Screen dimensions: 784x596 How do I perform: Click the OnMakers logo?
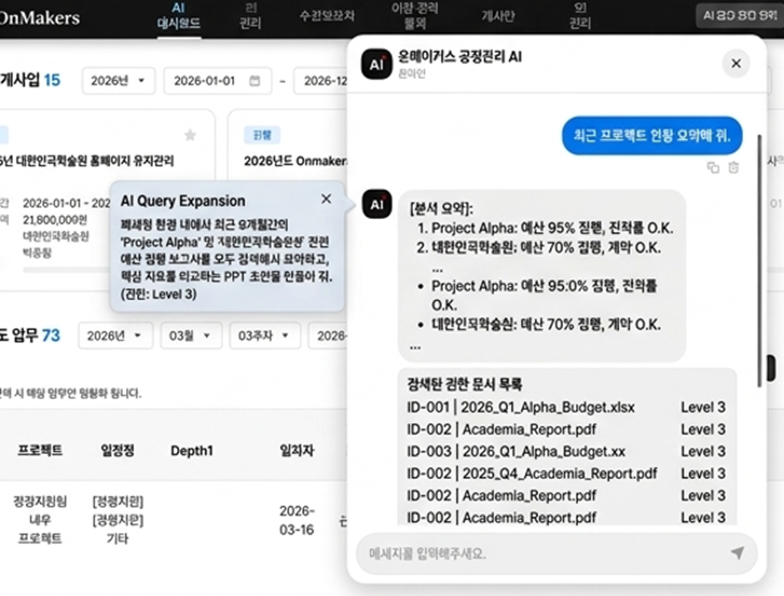(x=40, y=18)
